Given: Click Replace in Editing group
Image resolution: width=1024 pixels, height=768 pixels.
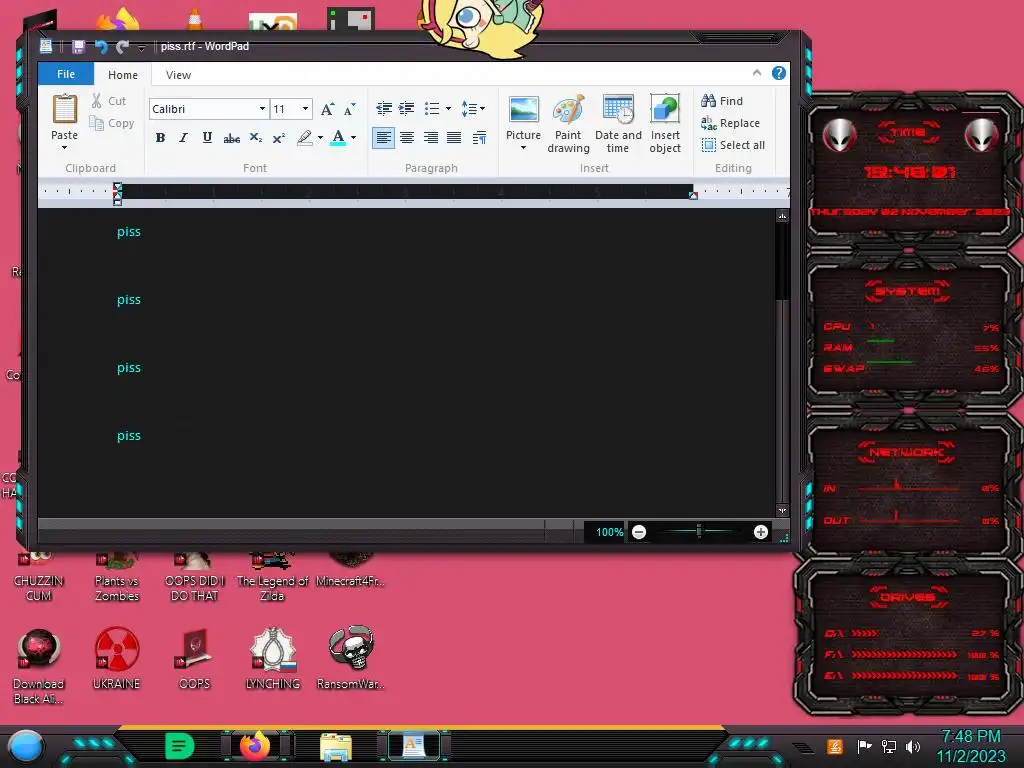Looking at the screenshot, I should coord(730,123).
